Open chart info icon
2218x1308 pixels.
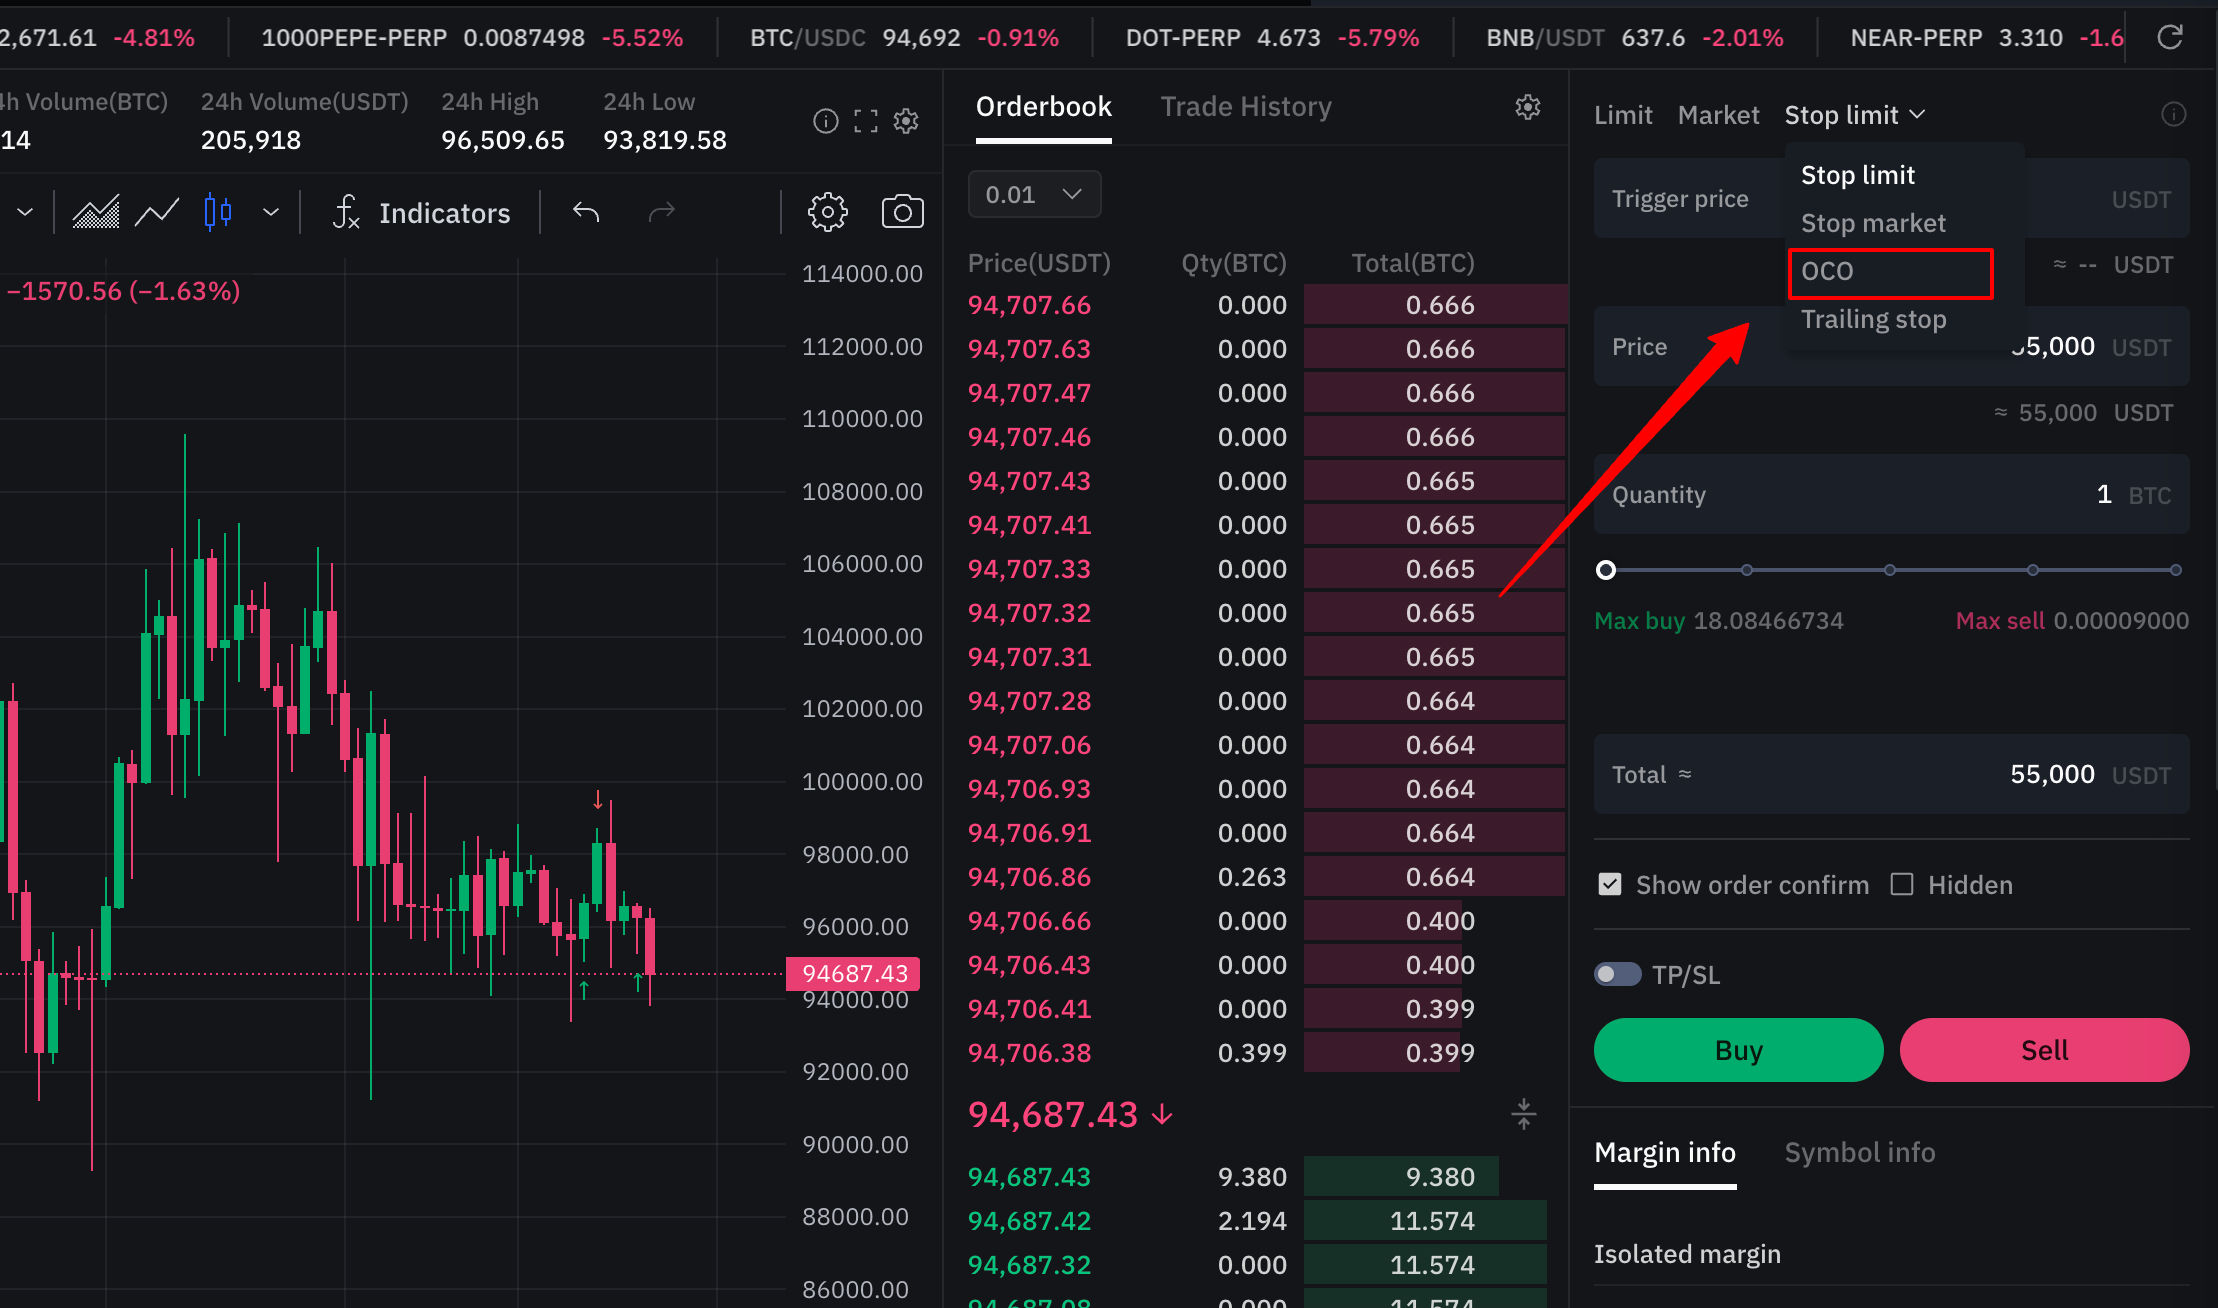pos(825,121)
